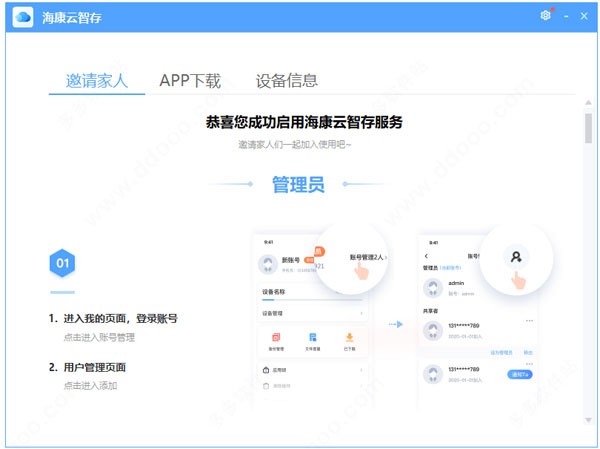Click the blue file icon in mockup

pyautogui.click(x=313, y=337)
